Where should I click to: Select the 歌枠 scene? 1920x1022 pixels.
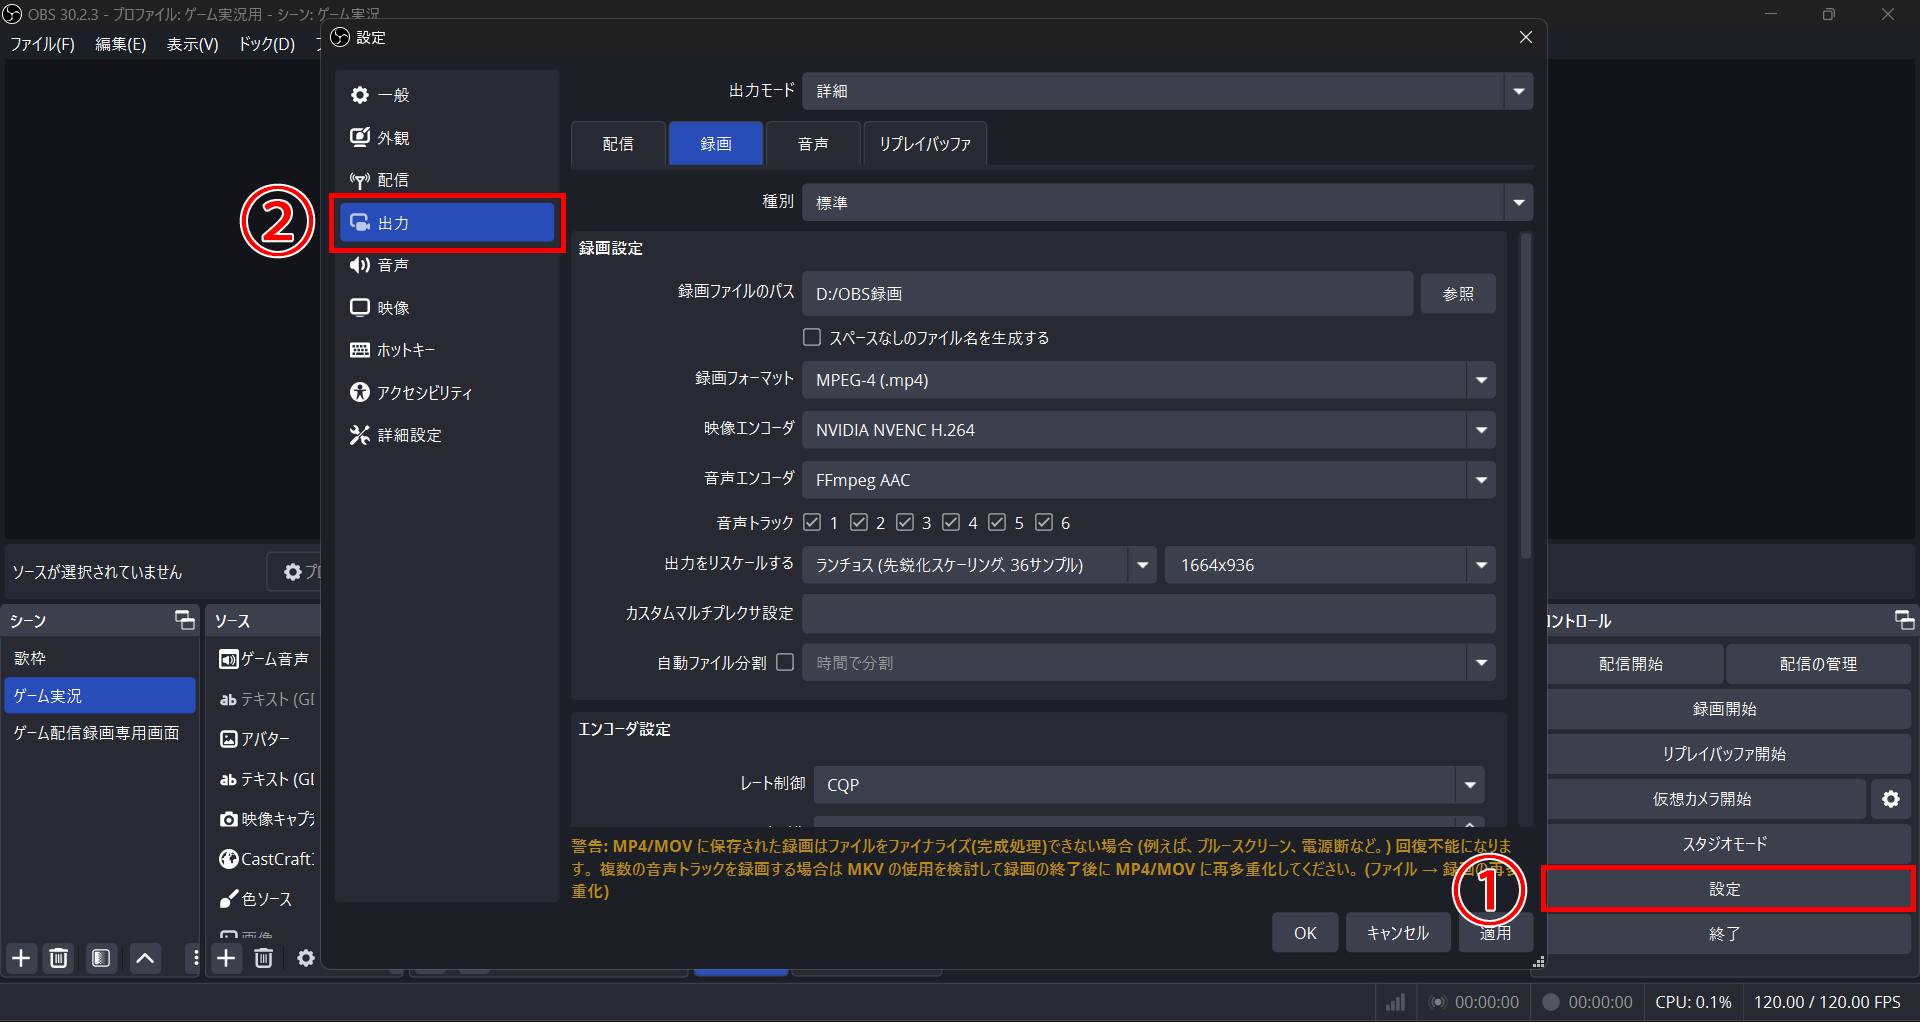point(100,658)
